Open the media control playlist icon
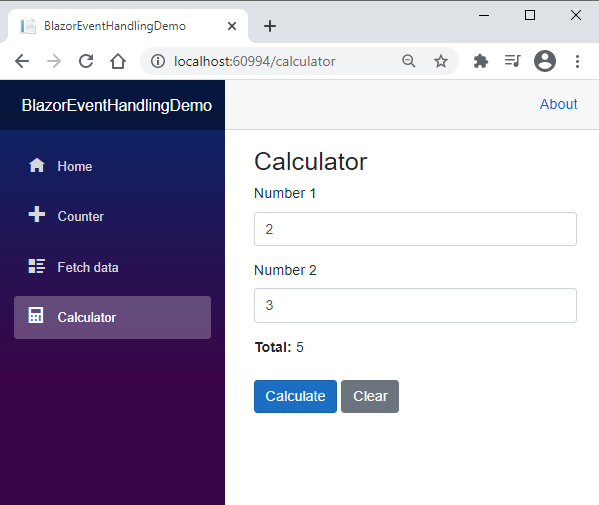Image resolution: width=599 pixels, height=505 pixels. (512, 61)
